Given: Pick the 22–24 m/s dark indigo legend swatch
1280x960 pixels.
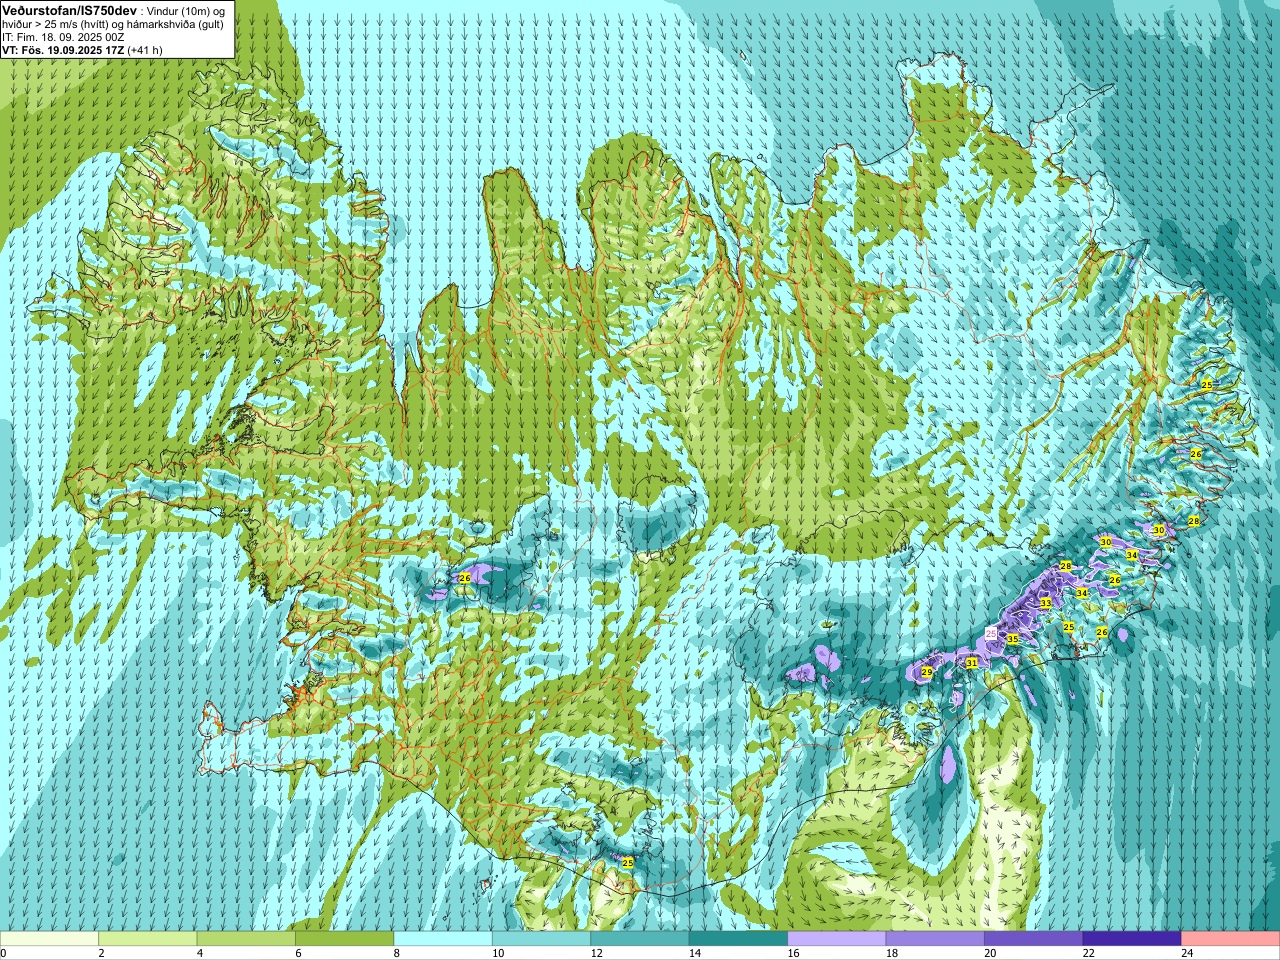Looking at the screenshot, I should [1132, 939].
